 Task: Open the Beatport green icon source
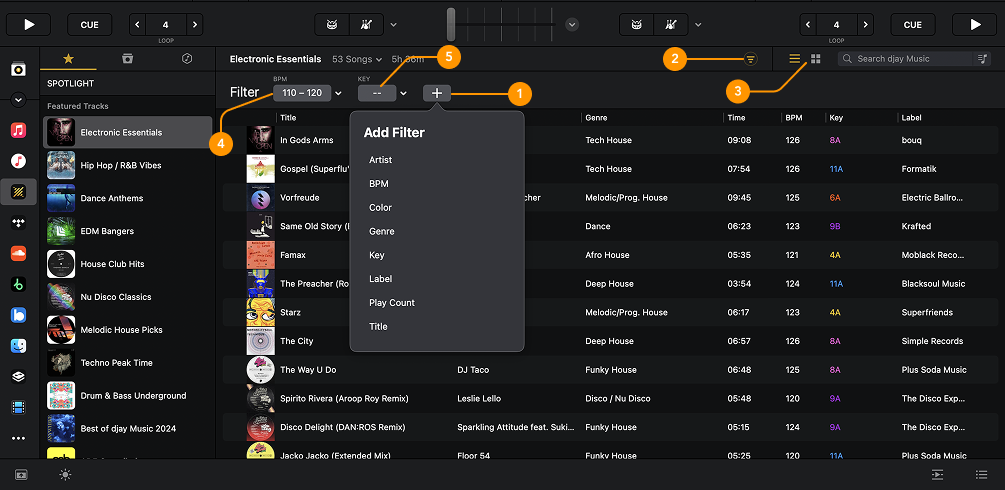click(x=19, y=284)
